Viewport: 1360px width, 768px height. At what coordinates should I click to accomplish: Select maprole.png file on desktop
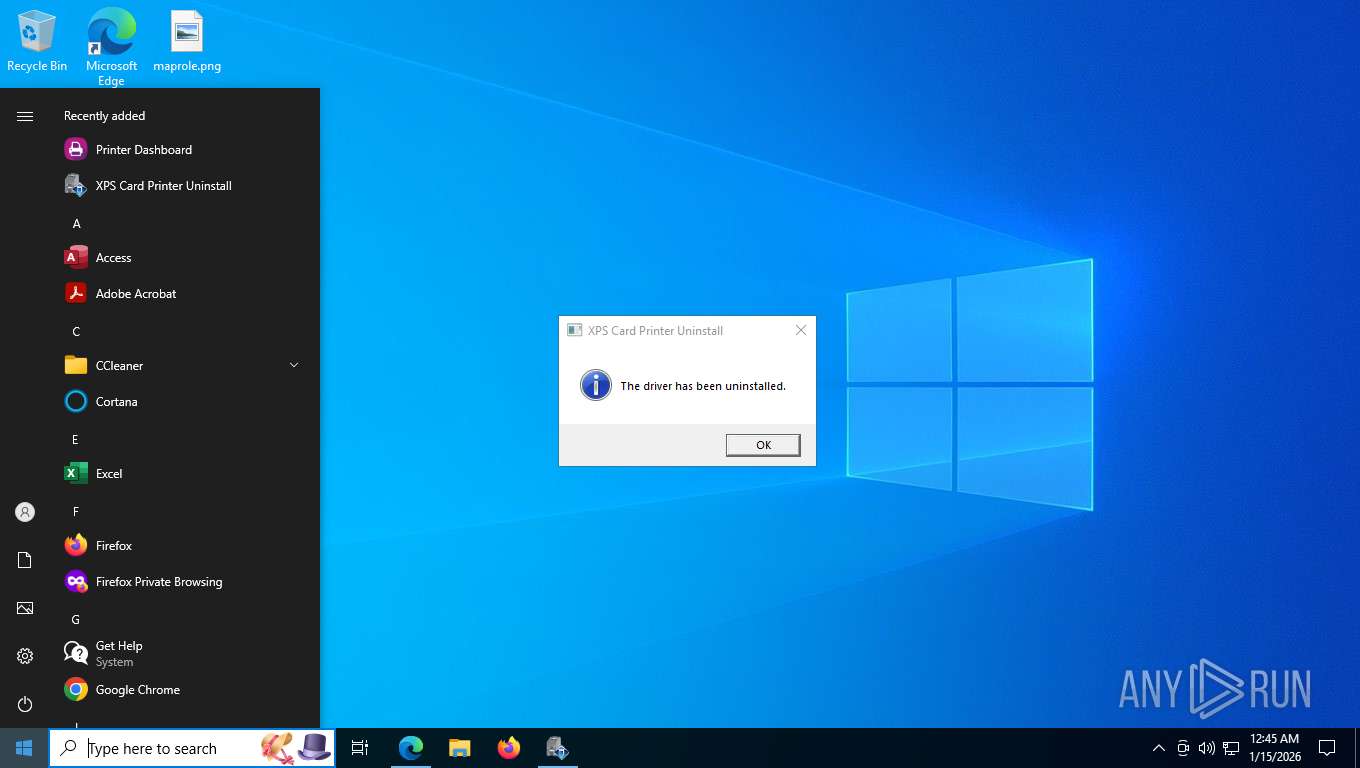click(x=187, y=42)
